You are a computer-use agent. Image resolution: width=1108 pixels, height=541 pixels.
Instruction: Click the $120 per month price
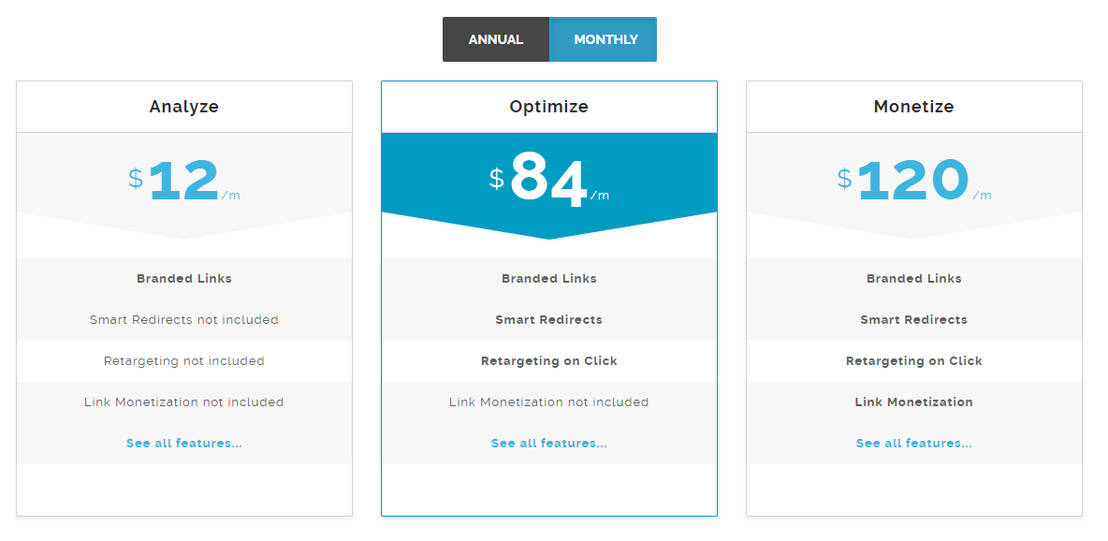[x=913, y=181]
